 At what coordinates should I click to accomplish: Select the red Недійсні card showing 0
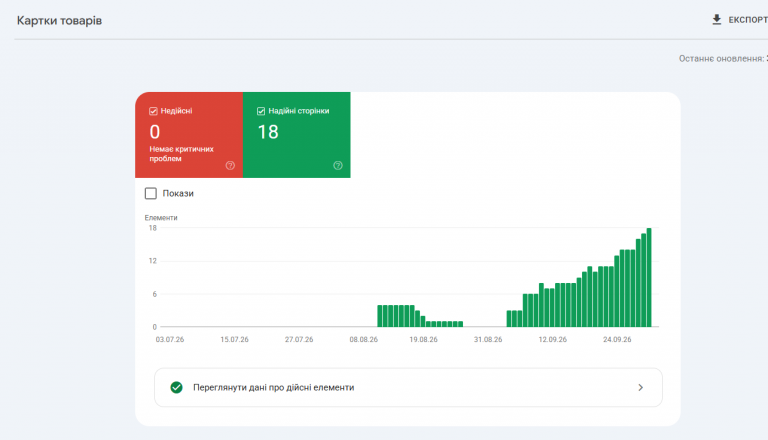click(189, 135)
